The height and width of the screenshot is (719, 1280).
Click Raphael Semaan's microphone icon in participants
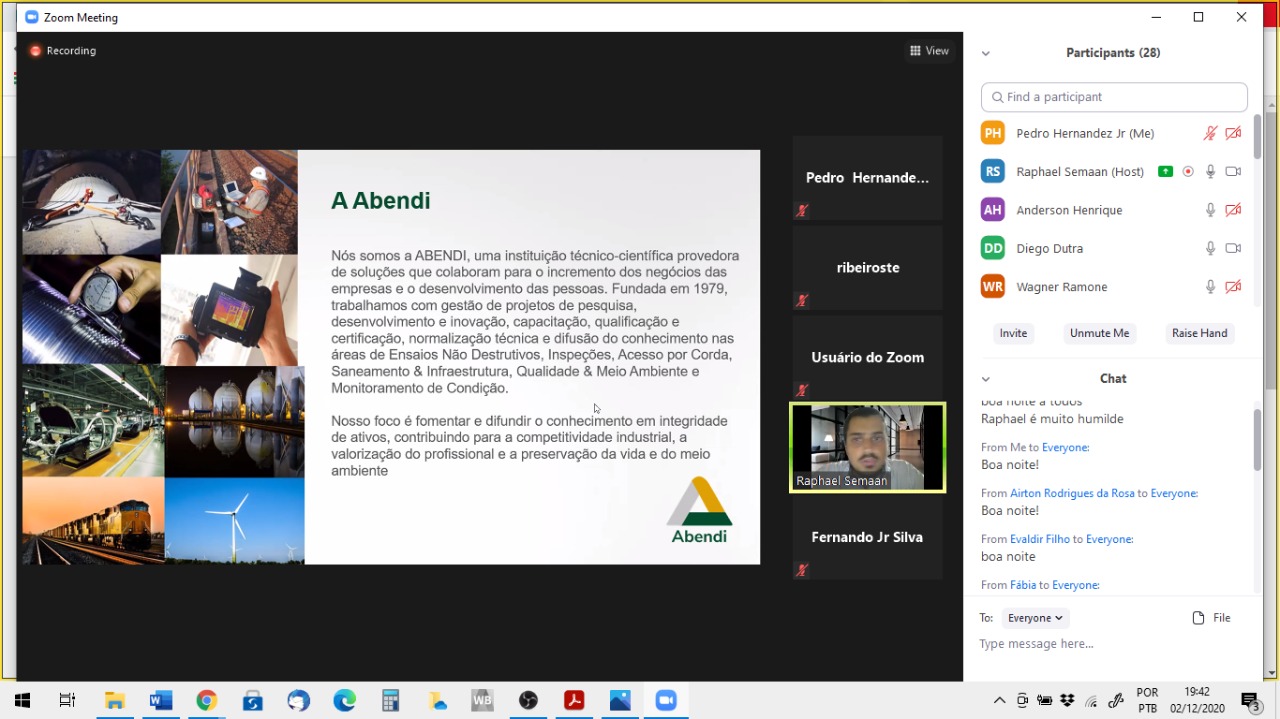(x=1210, y=172)
